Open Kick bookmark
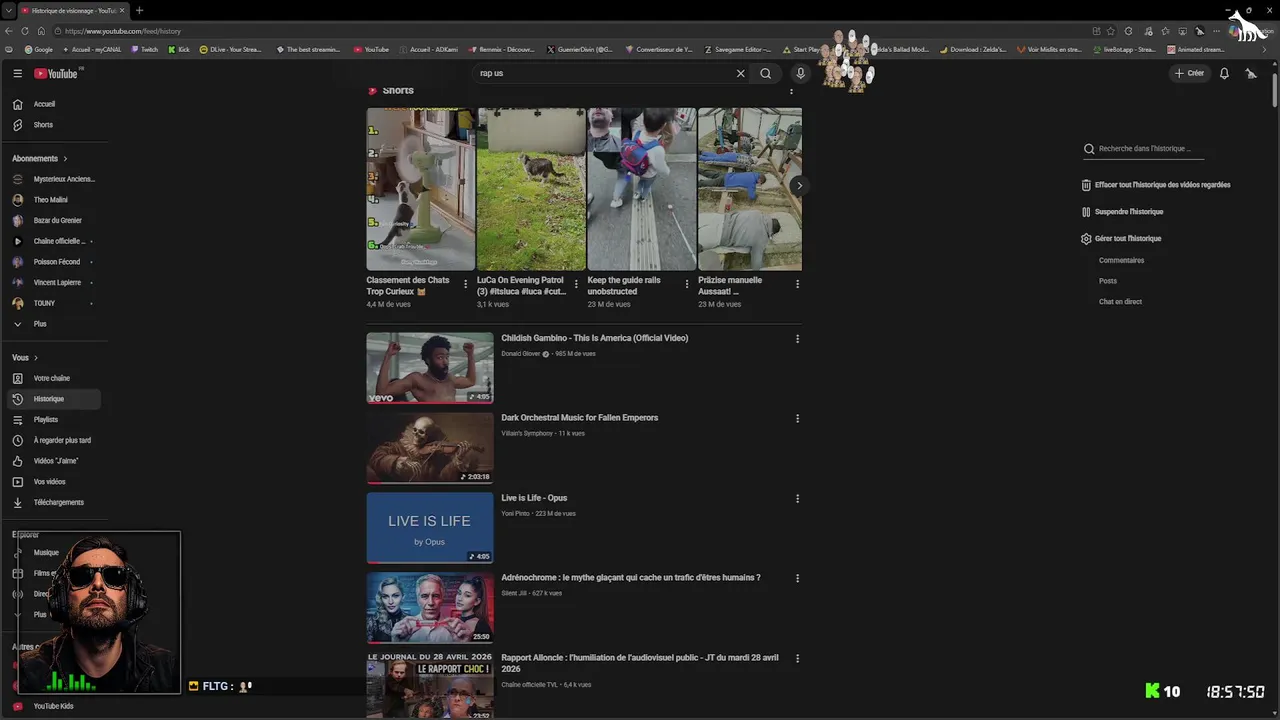1280x720 pixels. (x=179, y=49)
